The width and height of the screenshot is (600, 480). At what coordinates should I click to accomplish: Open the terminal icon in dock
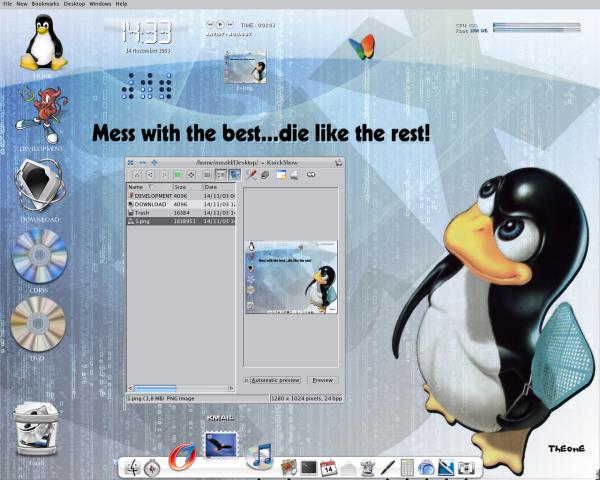pos(309,467)
